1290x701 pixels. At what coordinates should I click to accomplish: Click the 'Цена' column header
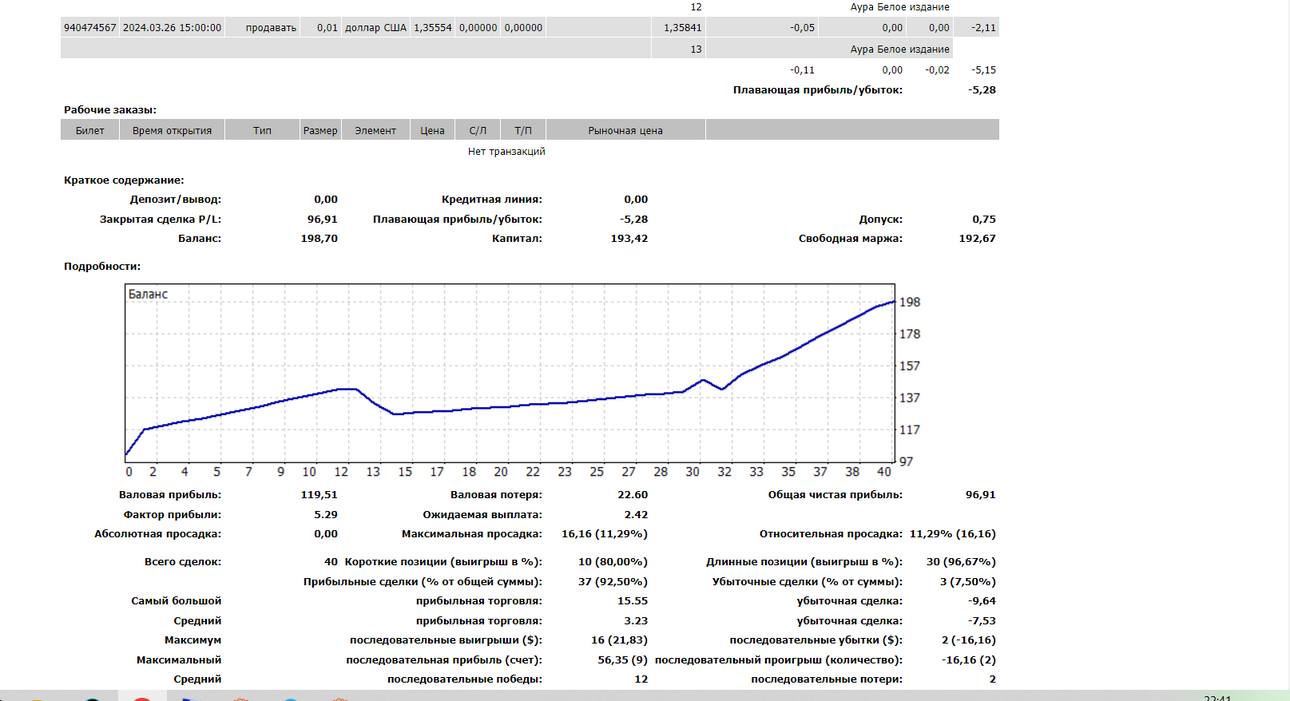click(x=433, y=130)
